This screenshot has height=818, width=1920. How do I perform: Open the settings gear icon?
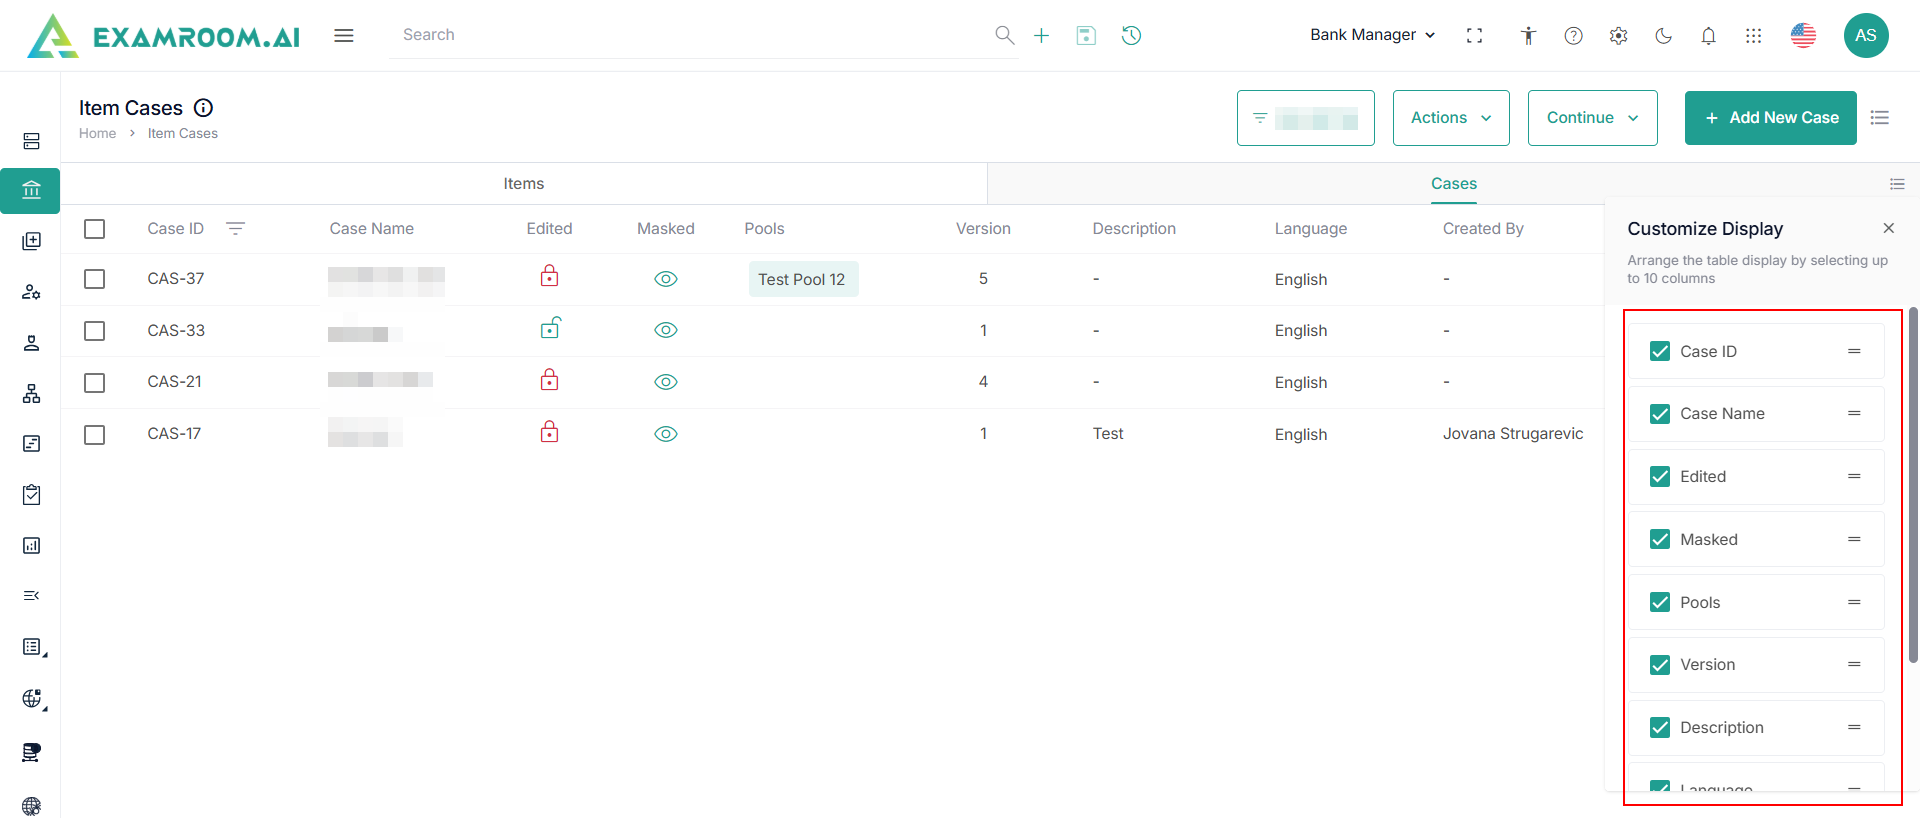[x=1618, y=36]
